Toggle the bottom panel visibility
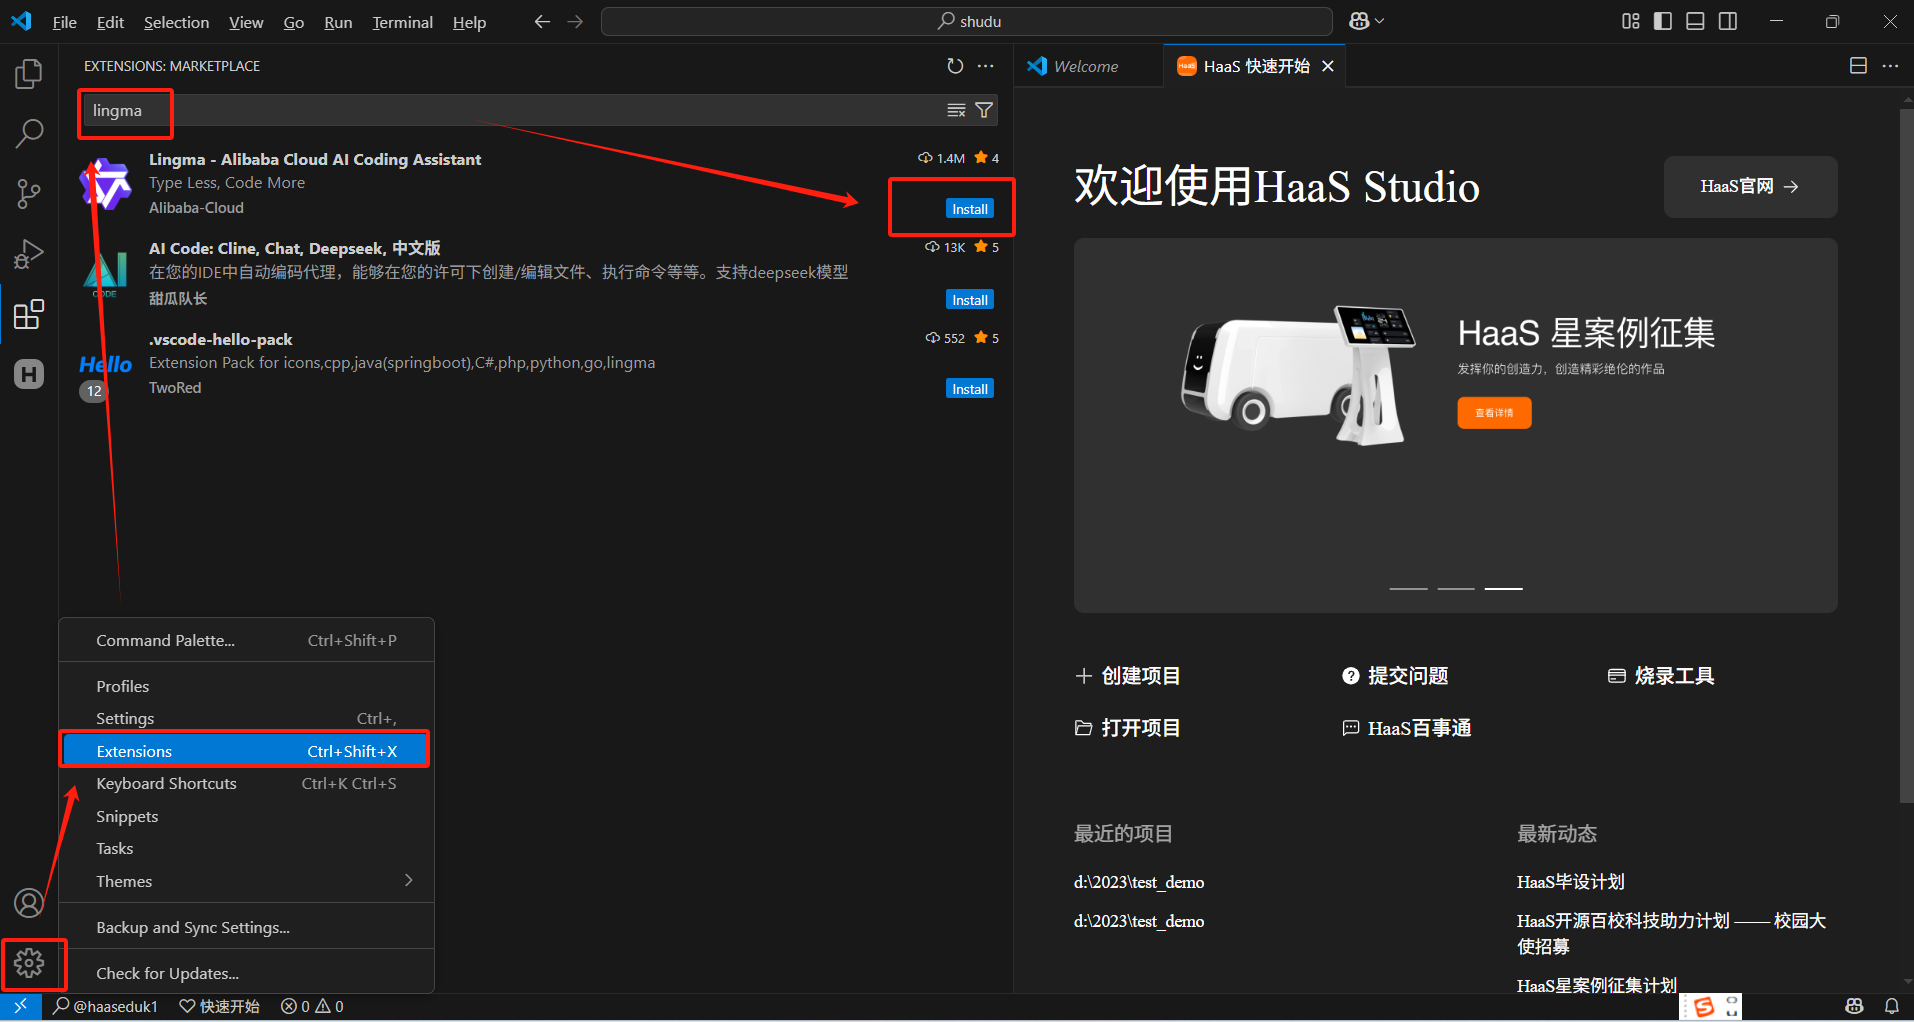 pyautogui.click(x=1695, y=20)
